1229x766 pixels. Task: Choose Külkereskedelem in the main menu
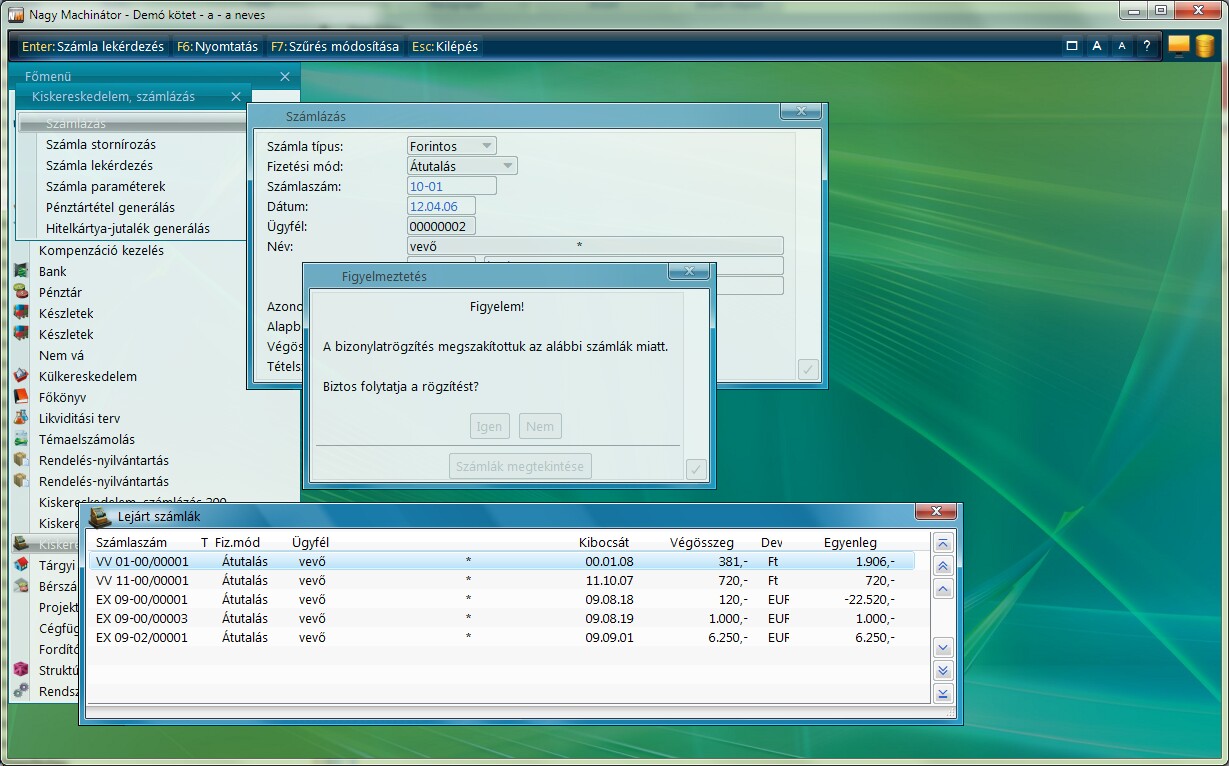87,376
